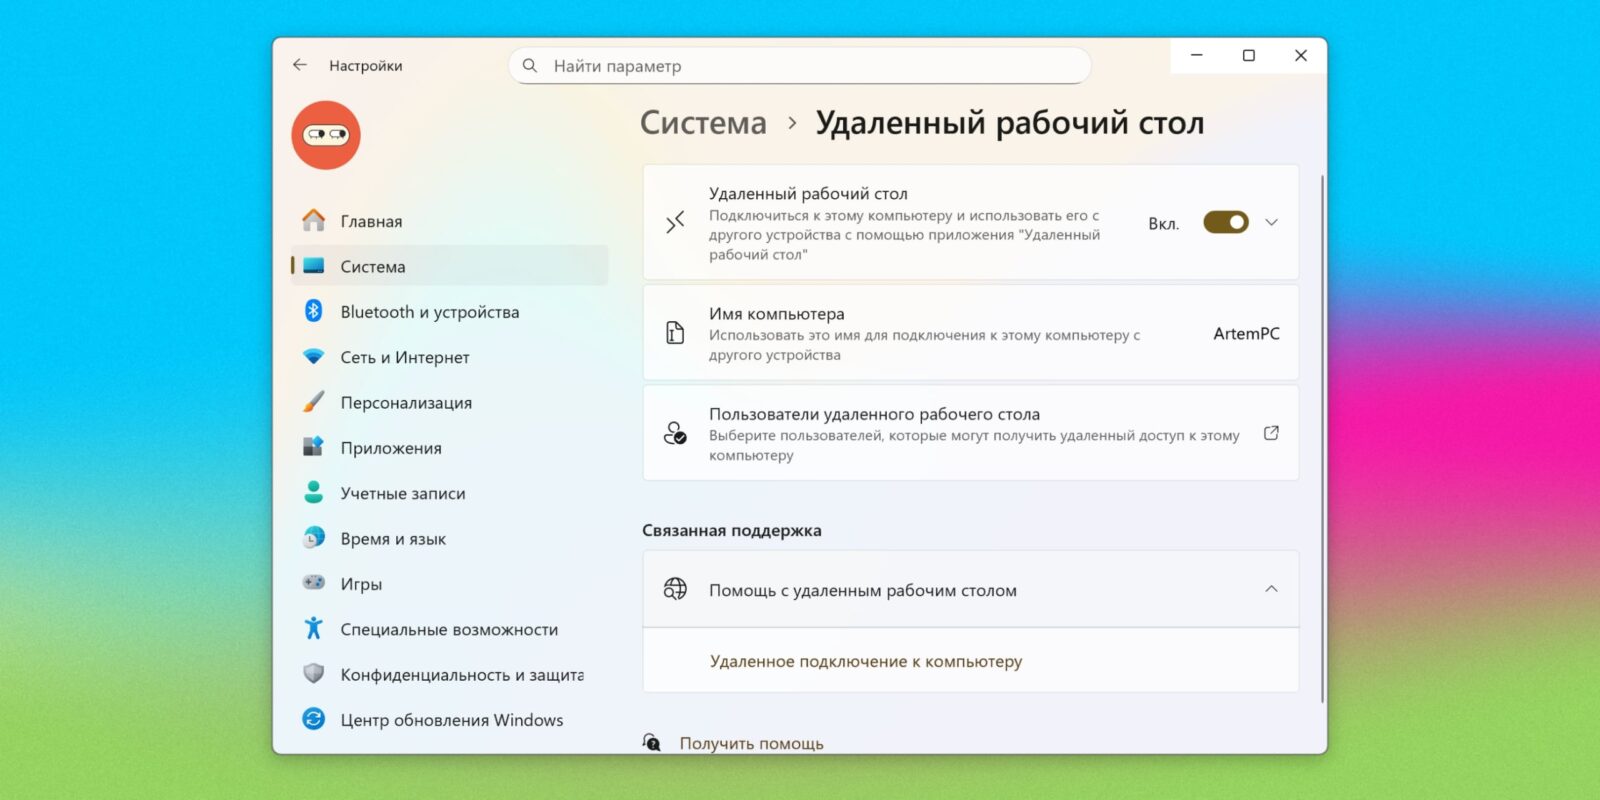Maximize the Настройки window
This screenshot has height=800, width=1600.
click(x=1248, y=56)
